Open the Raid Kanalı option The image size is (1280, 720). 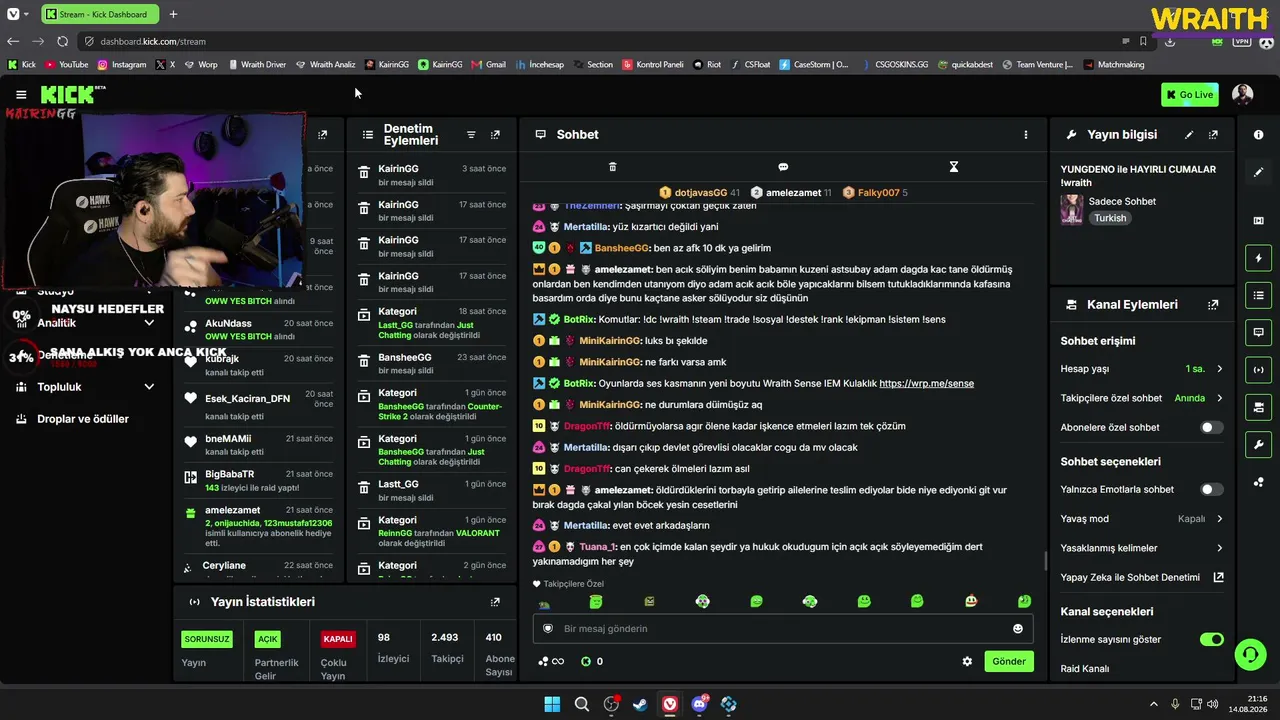tap(1085, 668)
